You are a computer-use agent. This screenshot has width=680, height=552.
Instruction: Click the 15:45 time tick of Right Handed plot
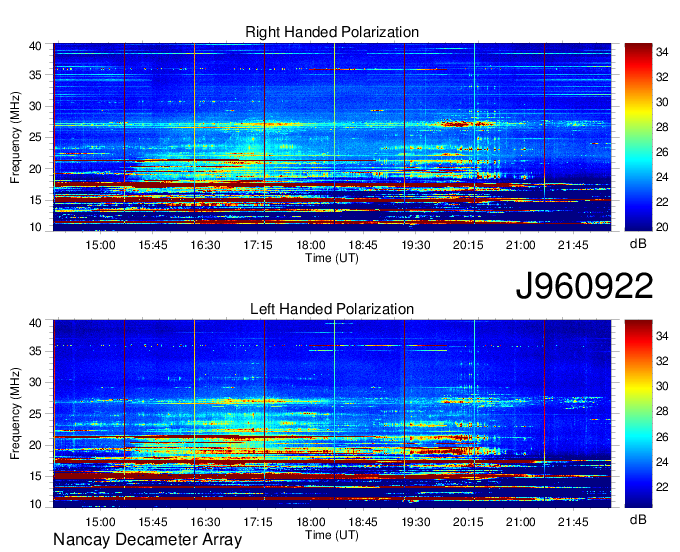coord(153,245)
